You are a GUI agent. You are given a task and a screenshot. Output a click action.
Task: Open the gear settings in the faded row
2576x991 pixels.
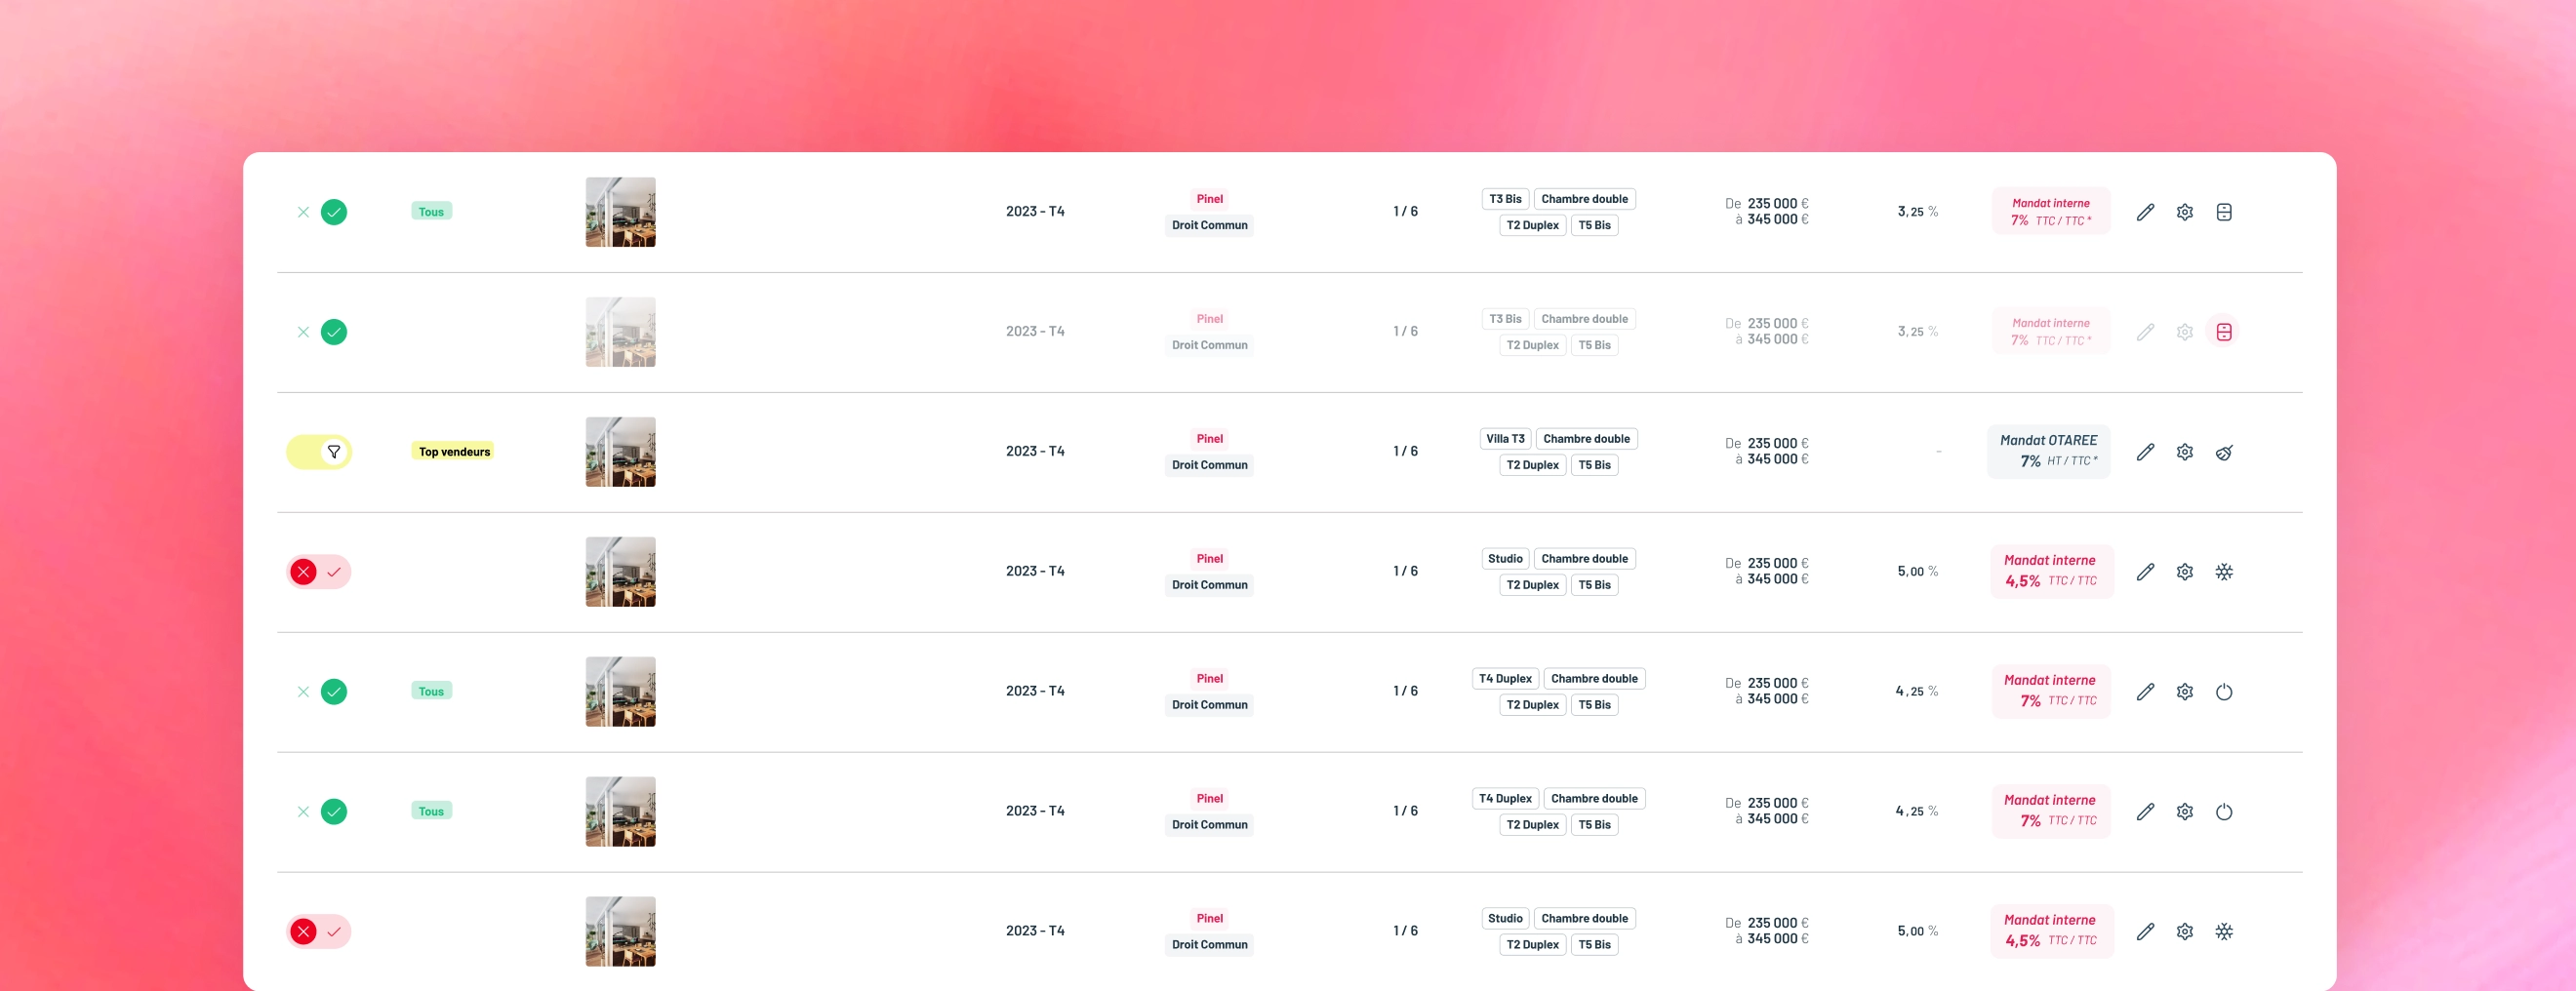click(x=2185, y=332)
